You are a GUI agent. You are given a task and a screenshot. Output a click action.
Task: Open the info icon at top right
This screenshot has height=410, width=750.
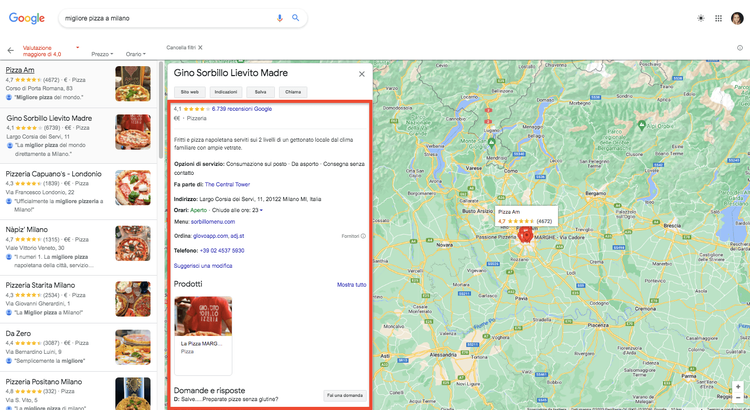pyautogui.click(x=740, y=48)
